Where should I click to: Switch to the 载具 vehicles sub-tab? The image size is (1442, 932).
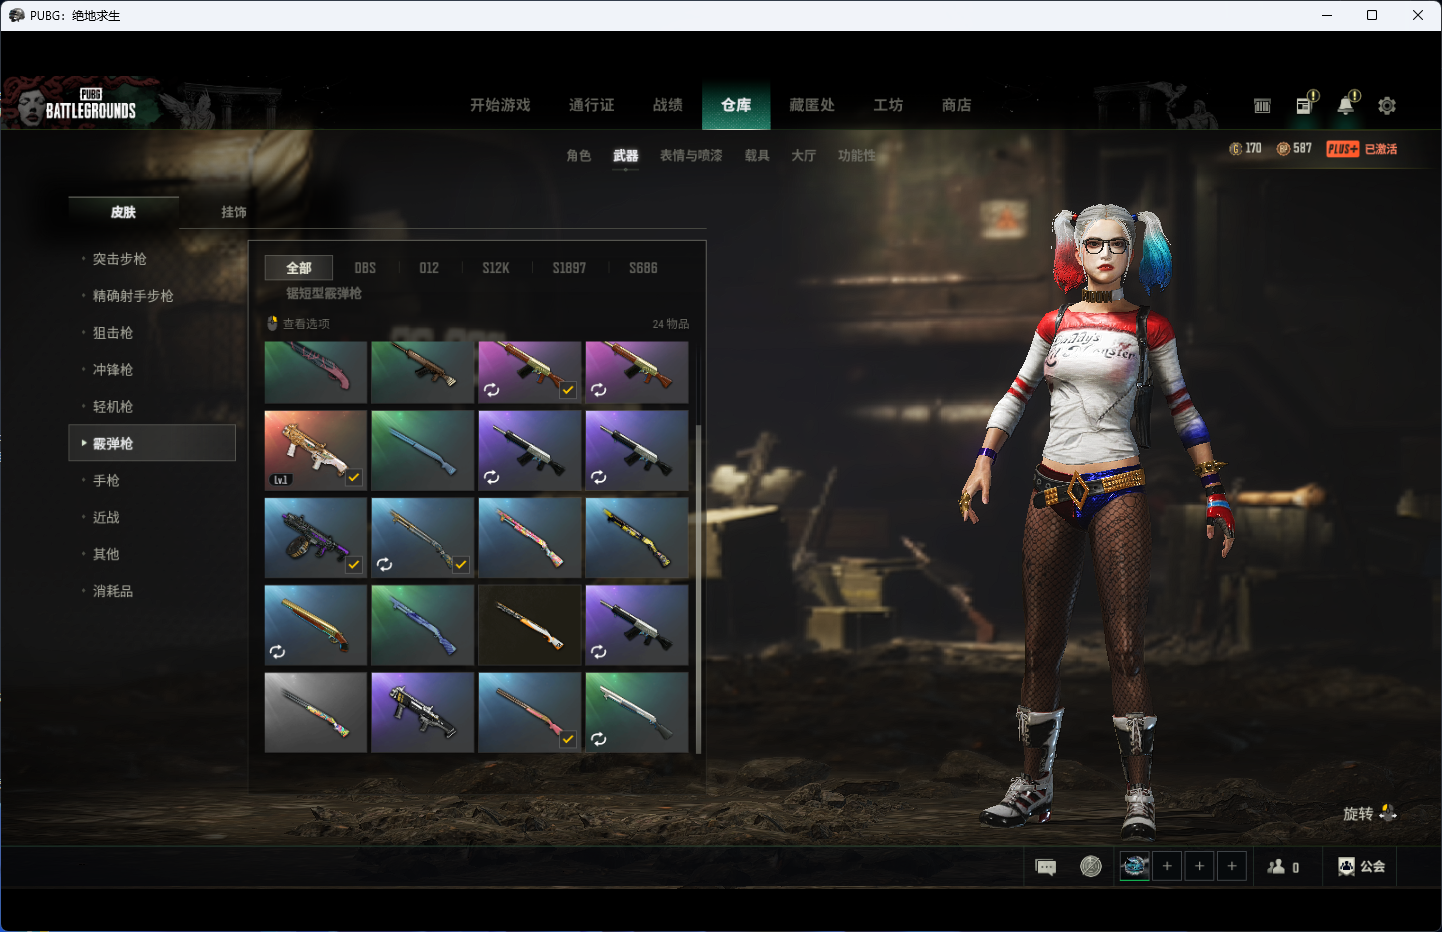pyautogui.click(x=757, y=156)
